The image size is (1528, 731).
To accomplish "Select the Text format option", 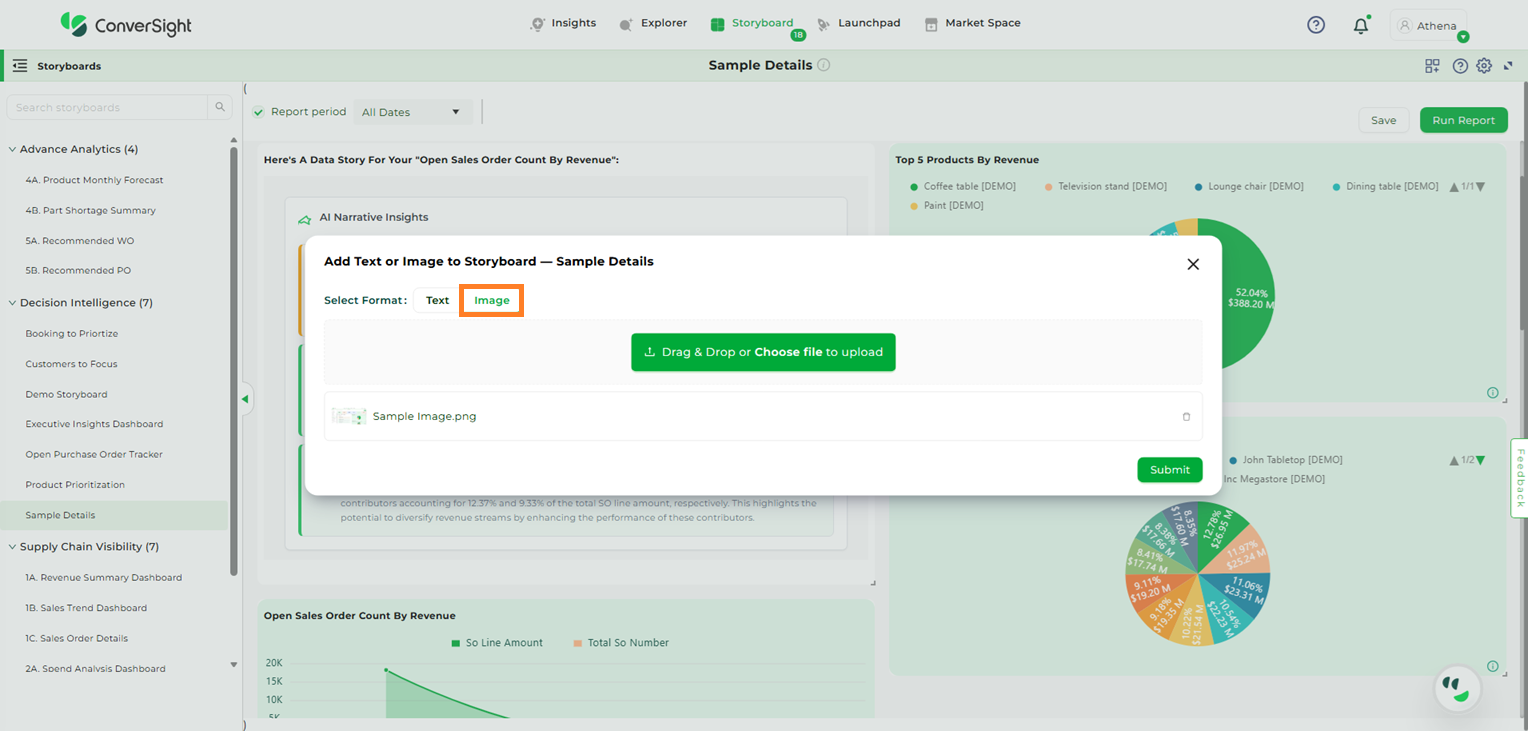I will pos(437,300).
